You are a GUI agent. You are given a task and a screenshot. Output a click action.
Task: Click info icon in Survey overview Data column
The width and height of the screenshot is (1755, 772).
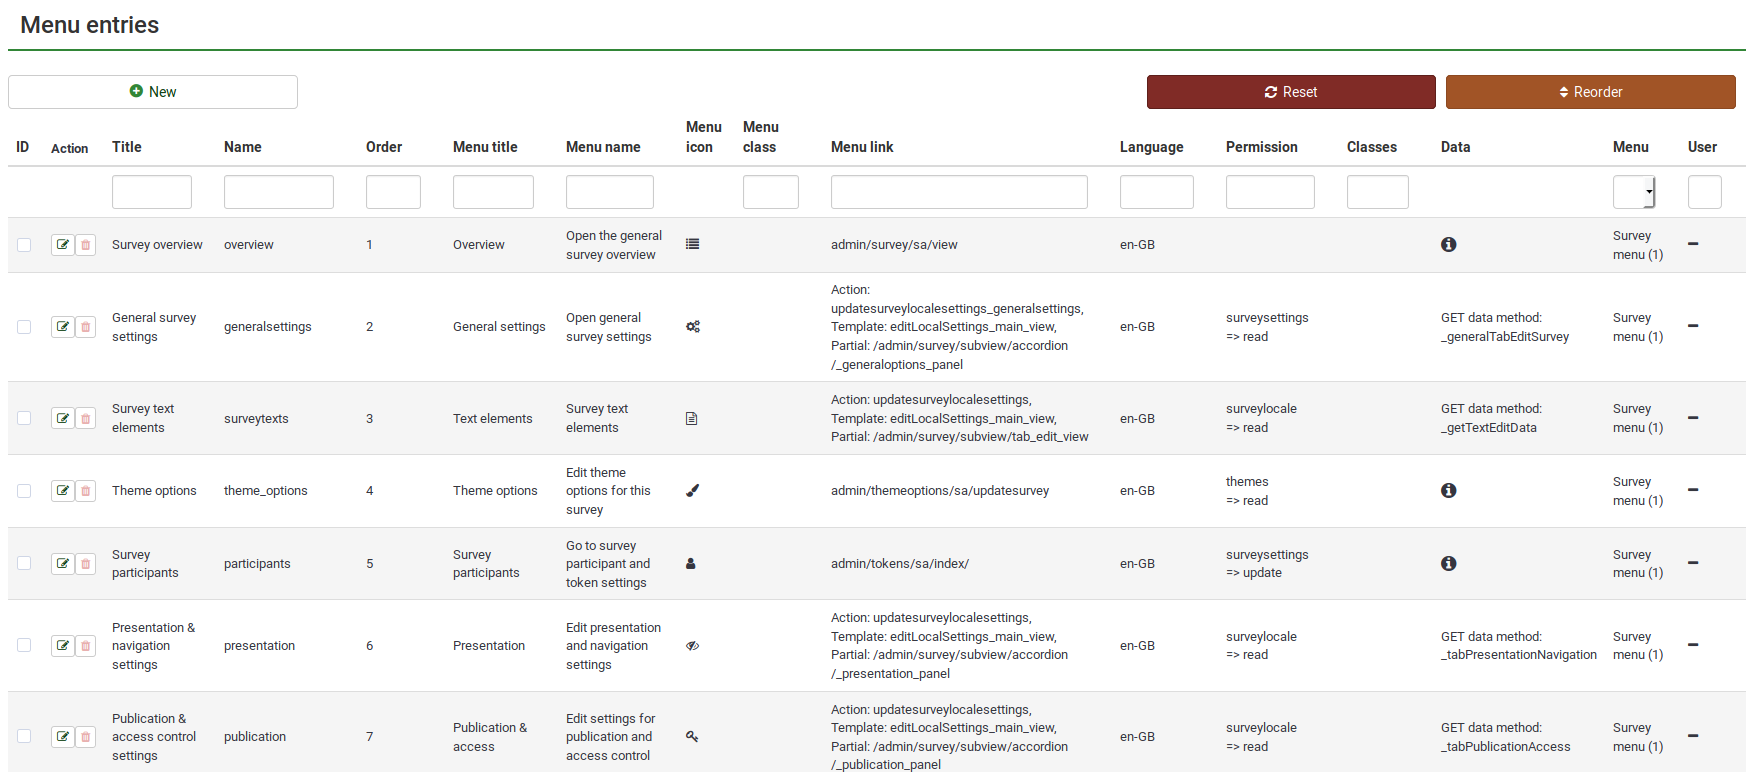(1448, 245)
